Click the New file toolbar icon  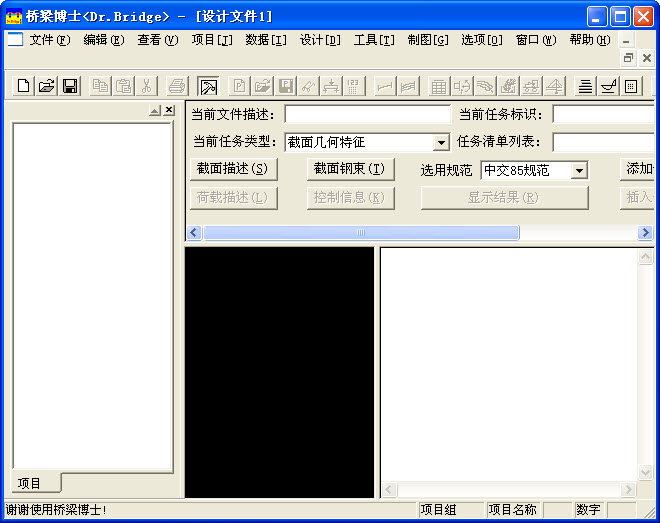tap(24, 86)
